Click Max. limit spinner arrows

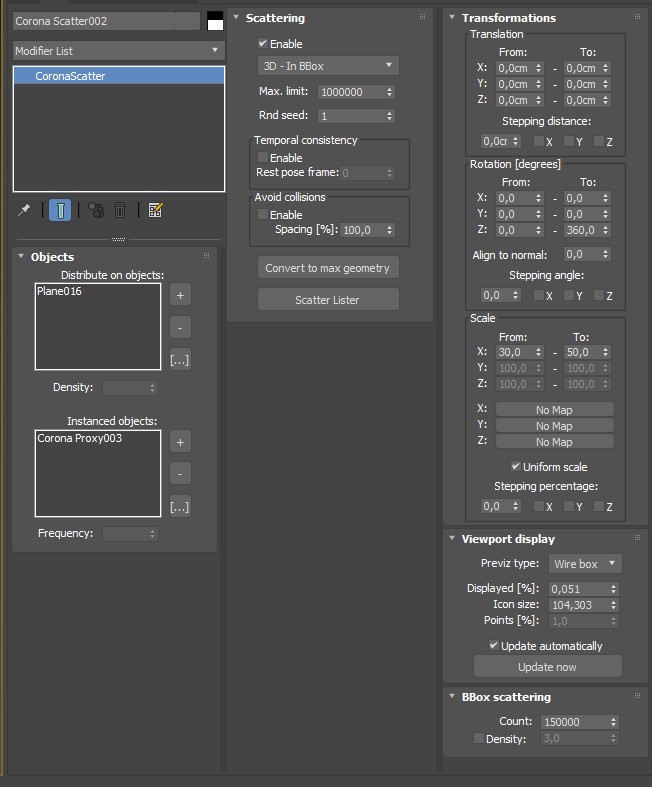(x=389, y=92)
